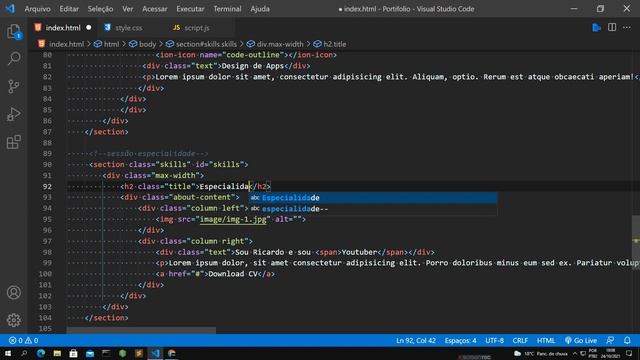Change language mode HTML in status bar
Screen dimensions: 640x360
point(546,340)
